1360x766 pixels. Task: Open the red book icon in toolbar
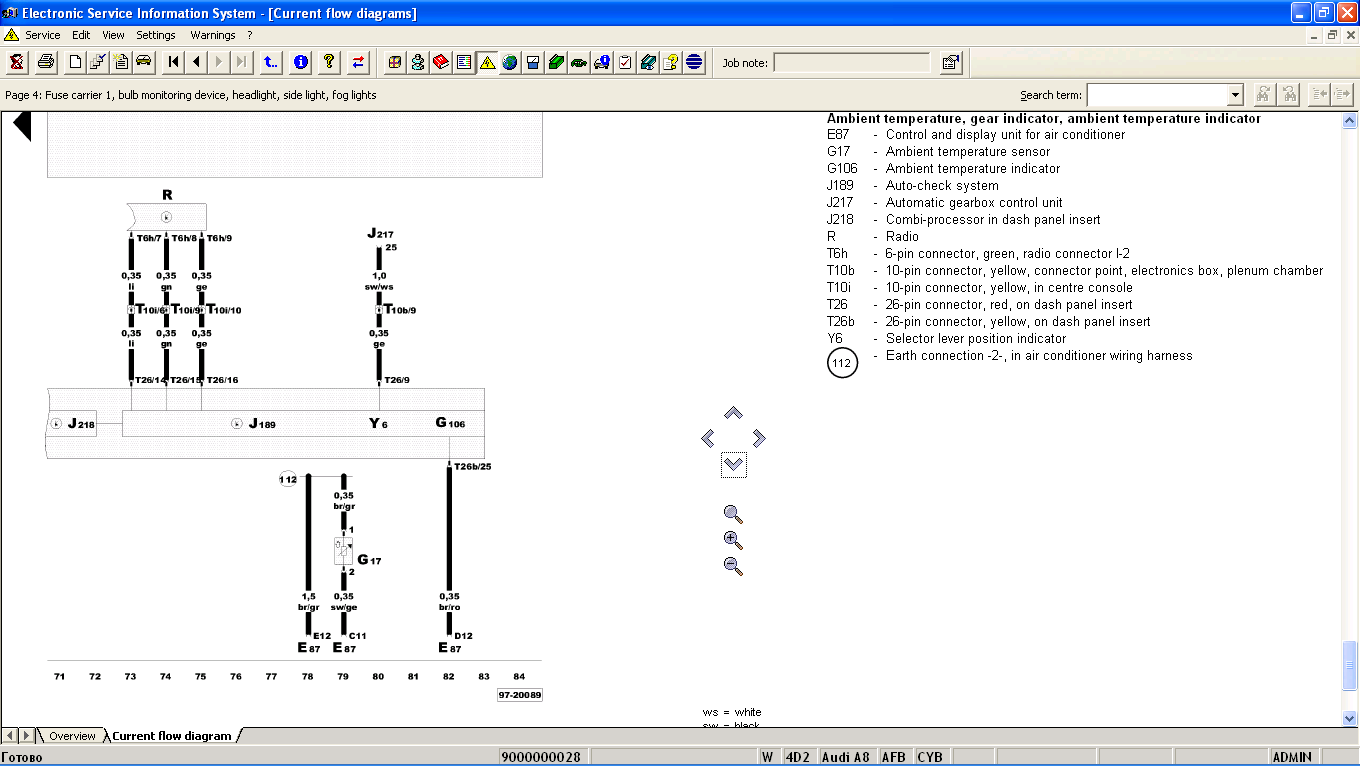point(441,62)
